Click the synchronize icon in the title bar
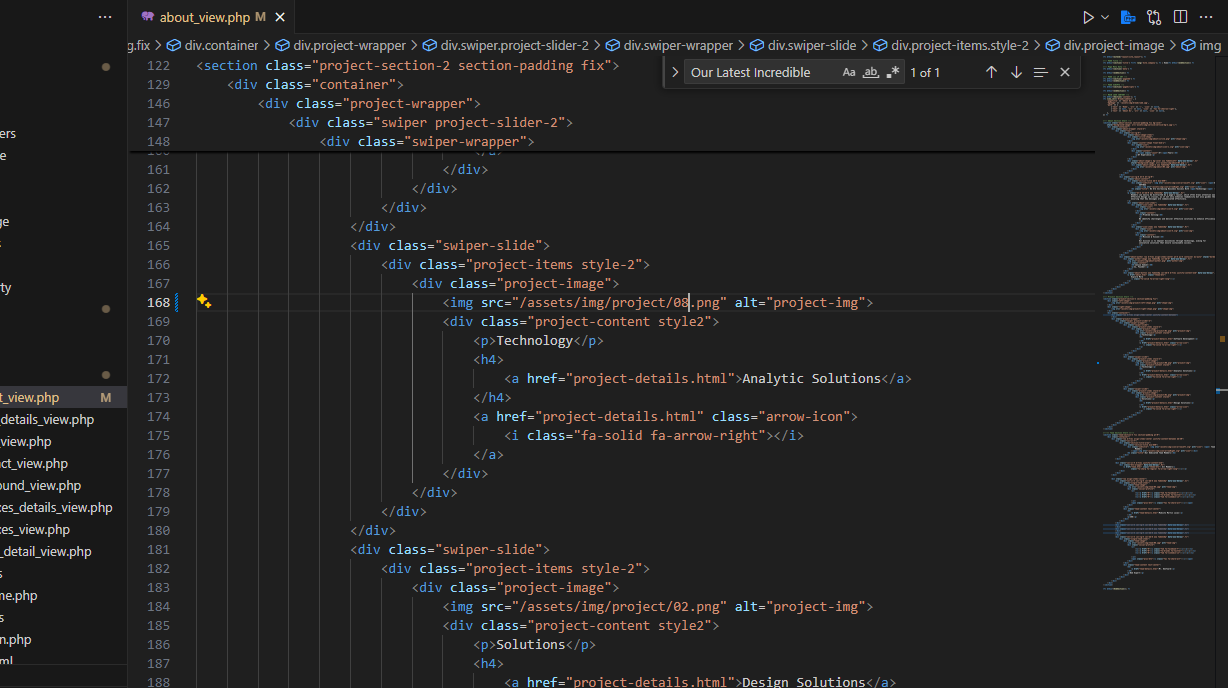This screenshot has width=1228, height=688. coord(1153,17)
